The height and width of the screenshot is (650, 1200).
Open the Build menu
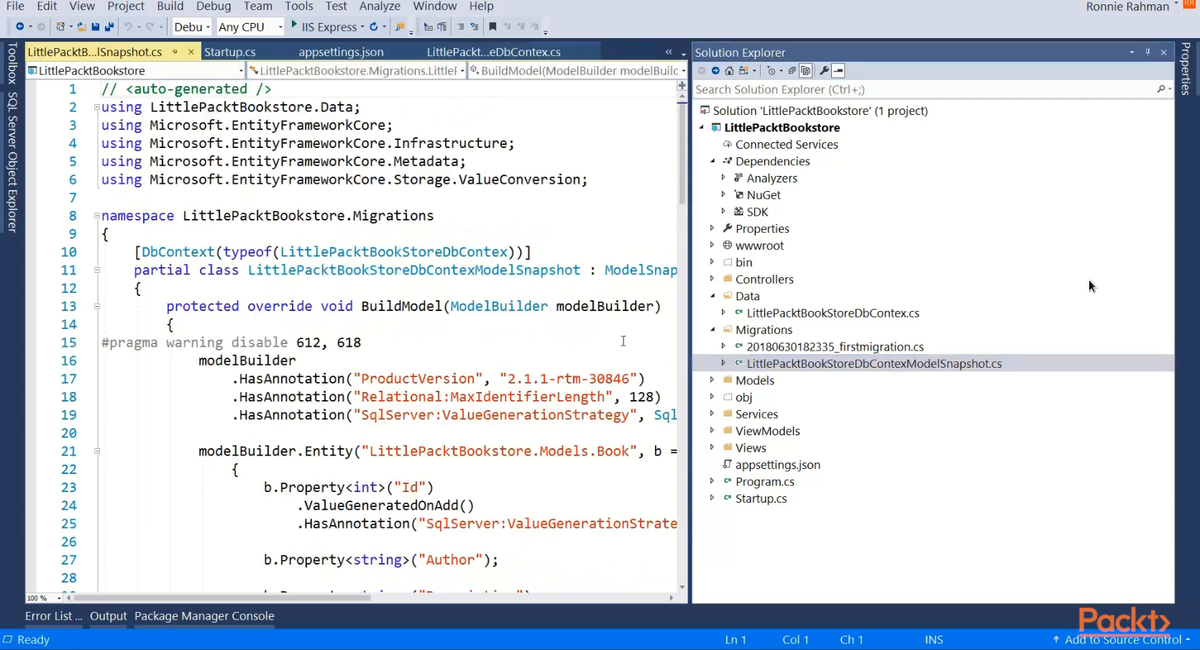coord(170,6)
